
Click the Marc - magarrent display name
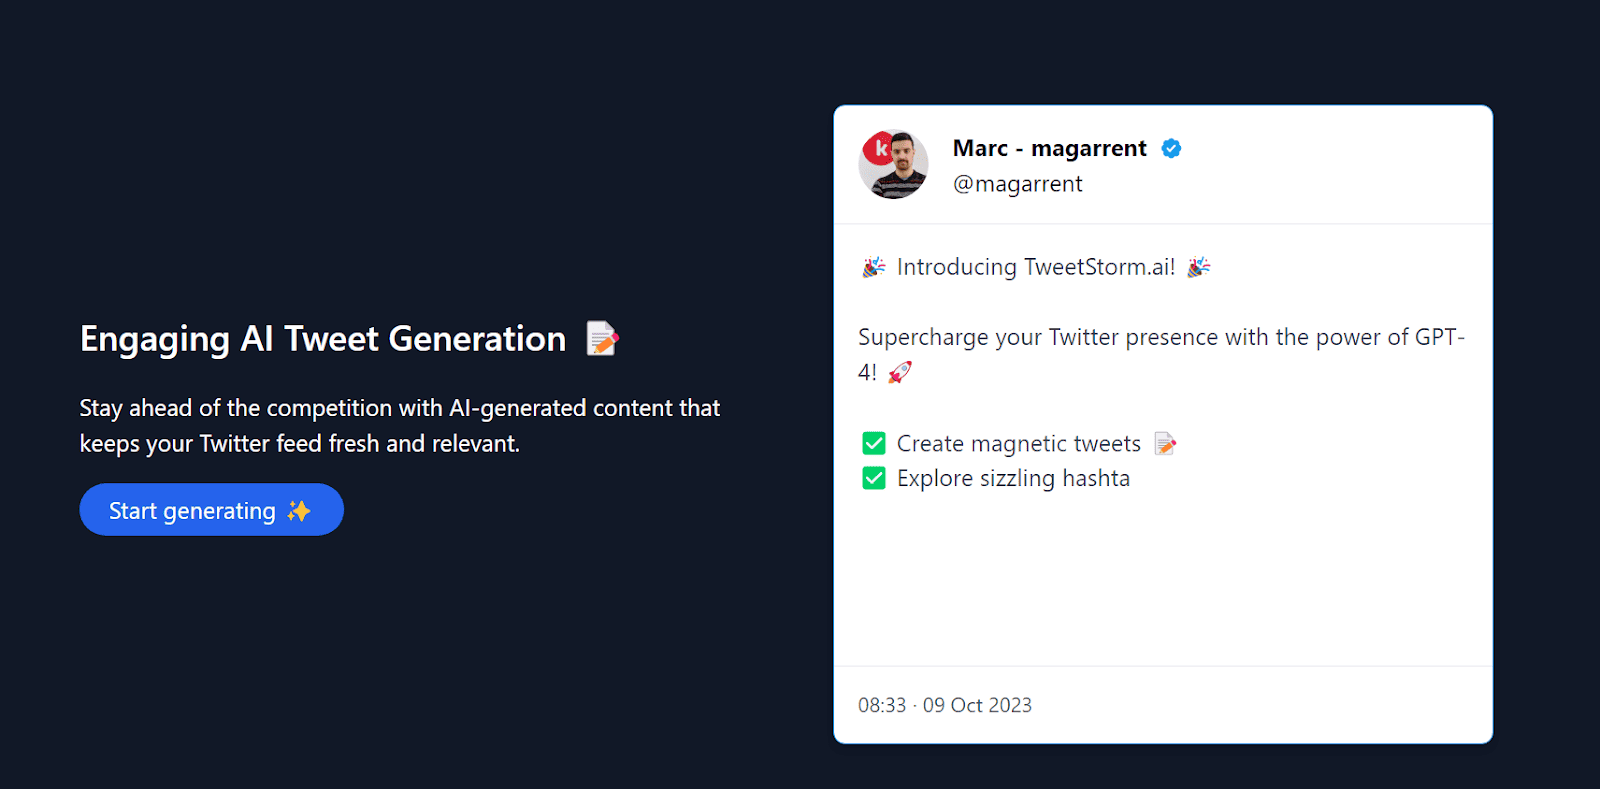[1050, 148]
